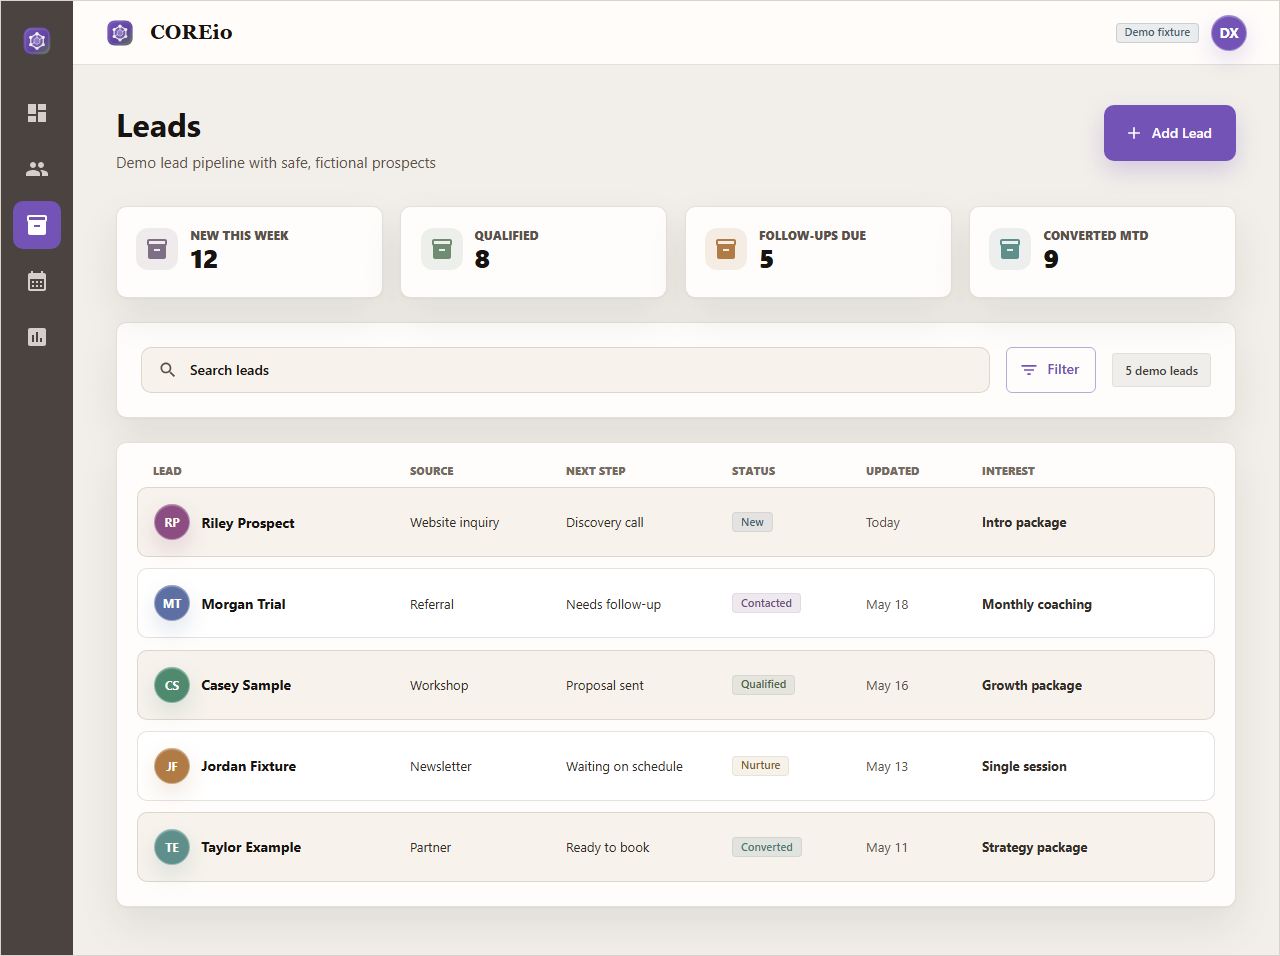The height and width of the screenshot is (956, 1280).
Task: Open the DX user avatar menu
Action: click(x=1229, y=33)
